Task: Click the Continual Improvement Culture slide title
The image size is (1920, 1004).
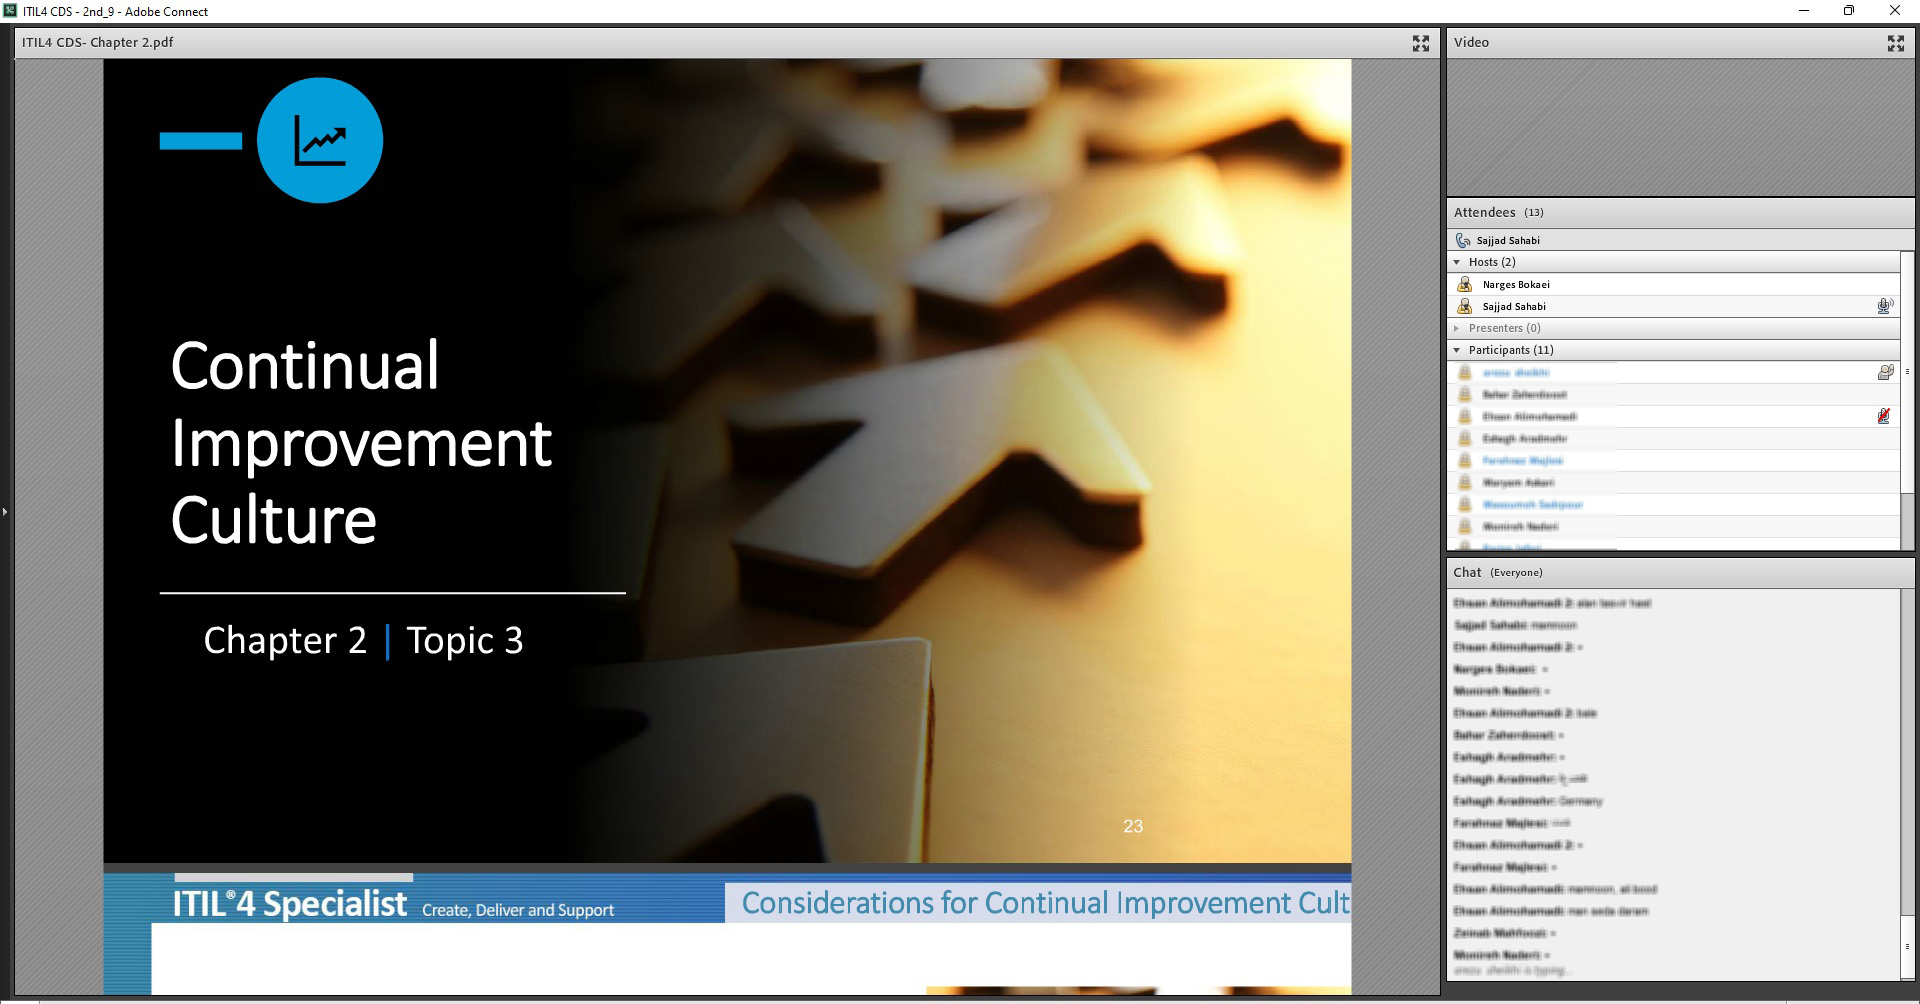Action: 361,442
